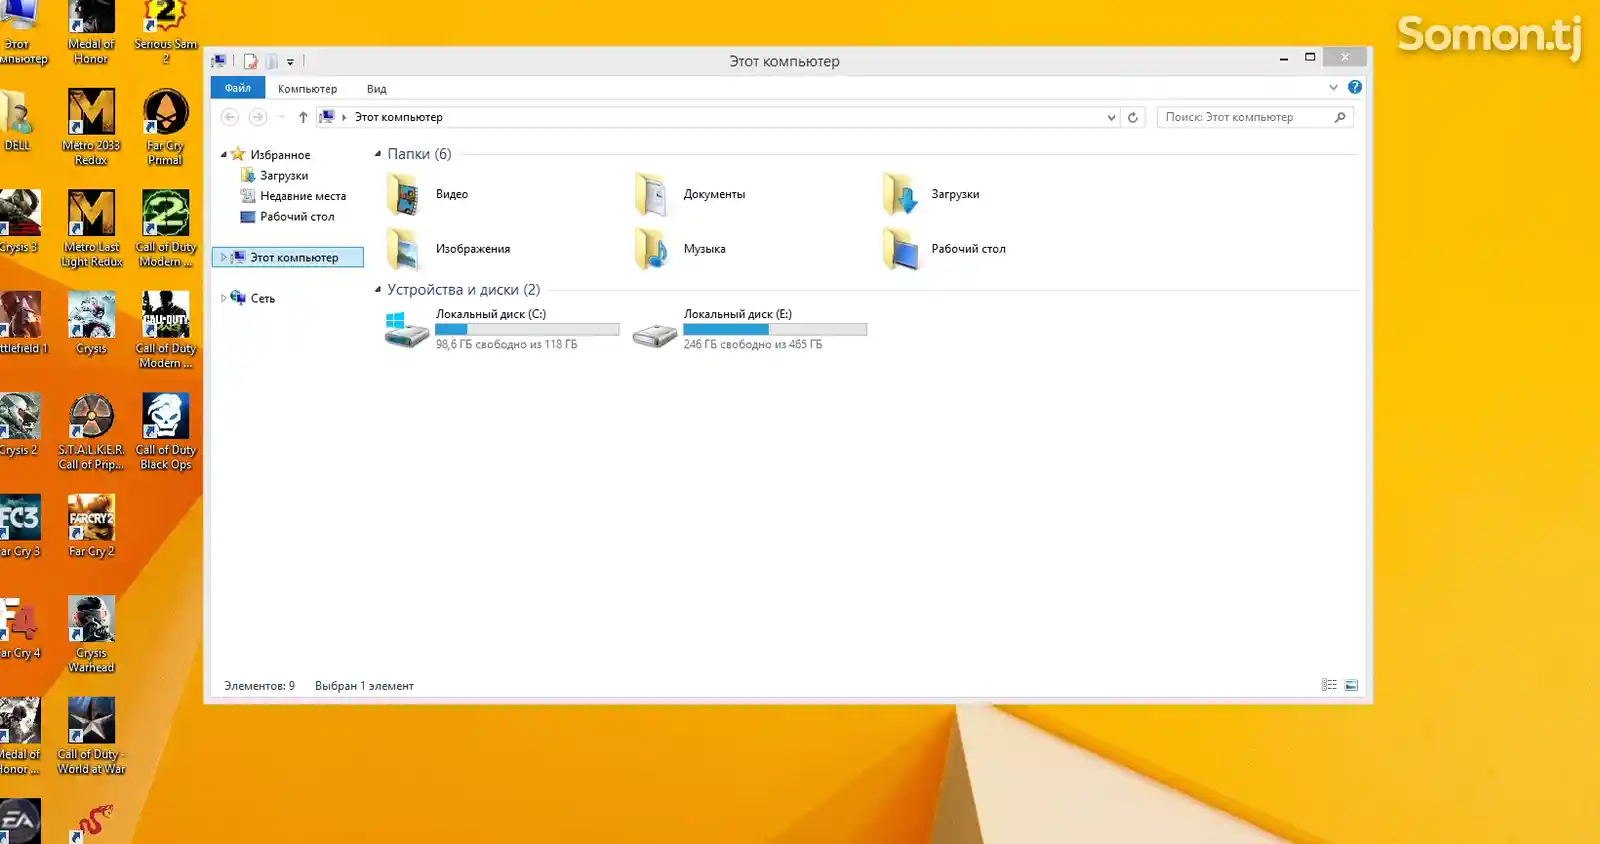Image resolution: width=1600 pixels, height=844 pixels.
Task: Open Metro 2033 Redux desktop shortcut
Action: click(x=91, y=127)
